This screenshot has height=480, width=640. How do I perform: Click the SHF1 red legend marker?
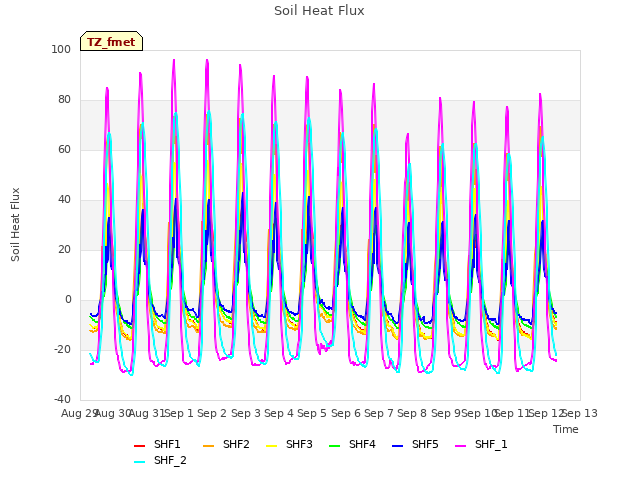[140, 446]
